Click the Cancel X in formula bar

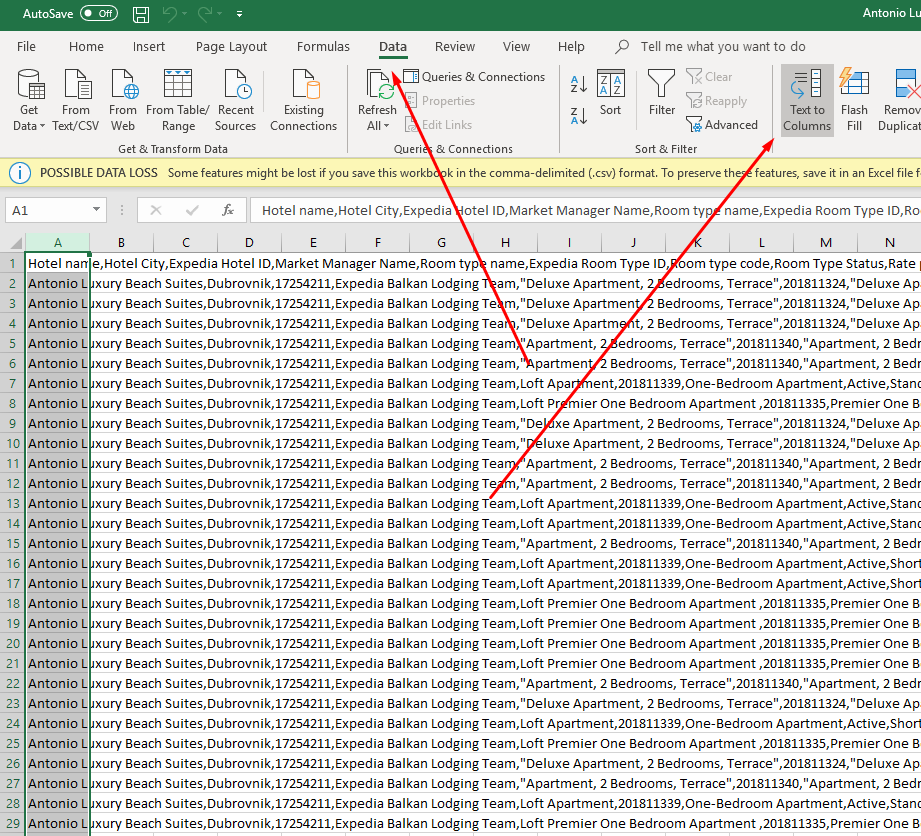pos(156,210)
